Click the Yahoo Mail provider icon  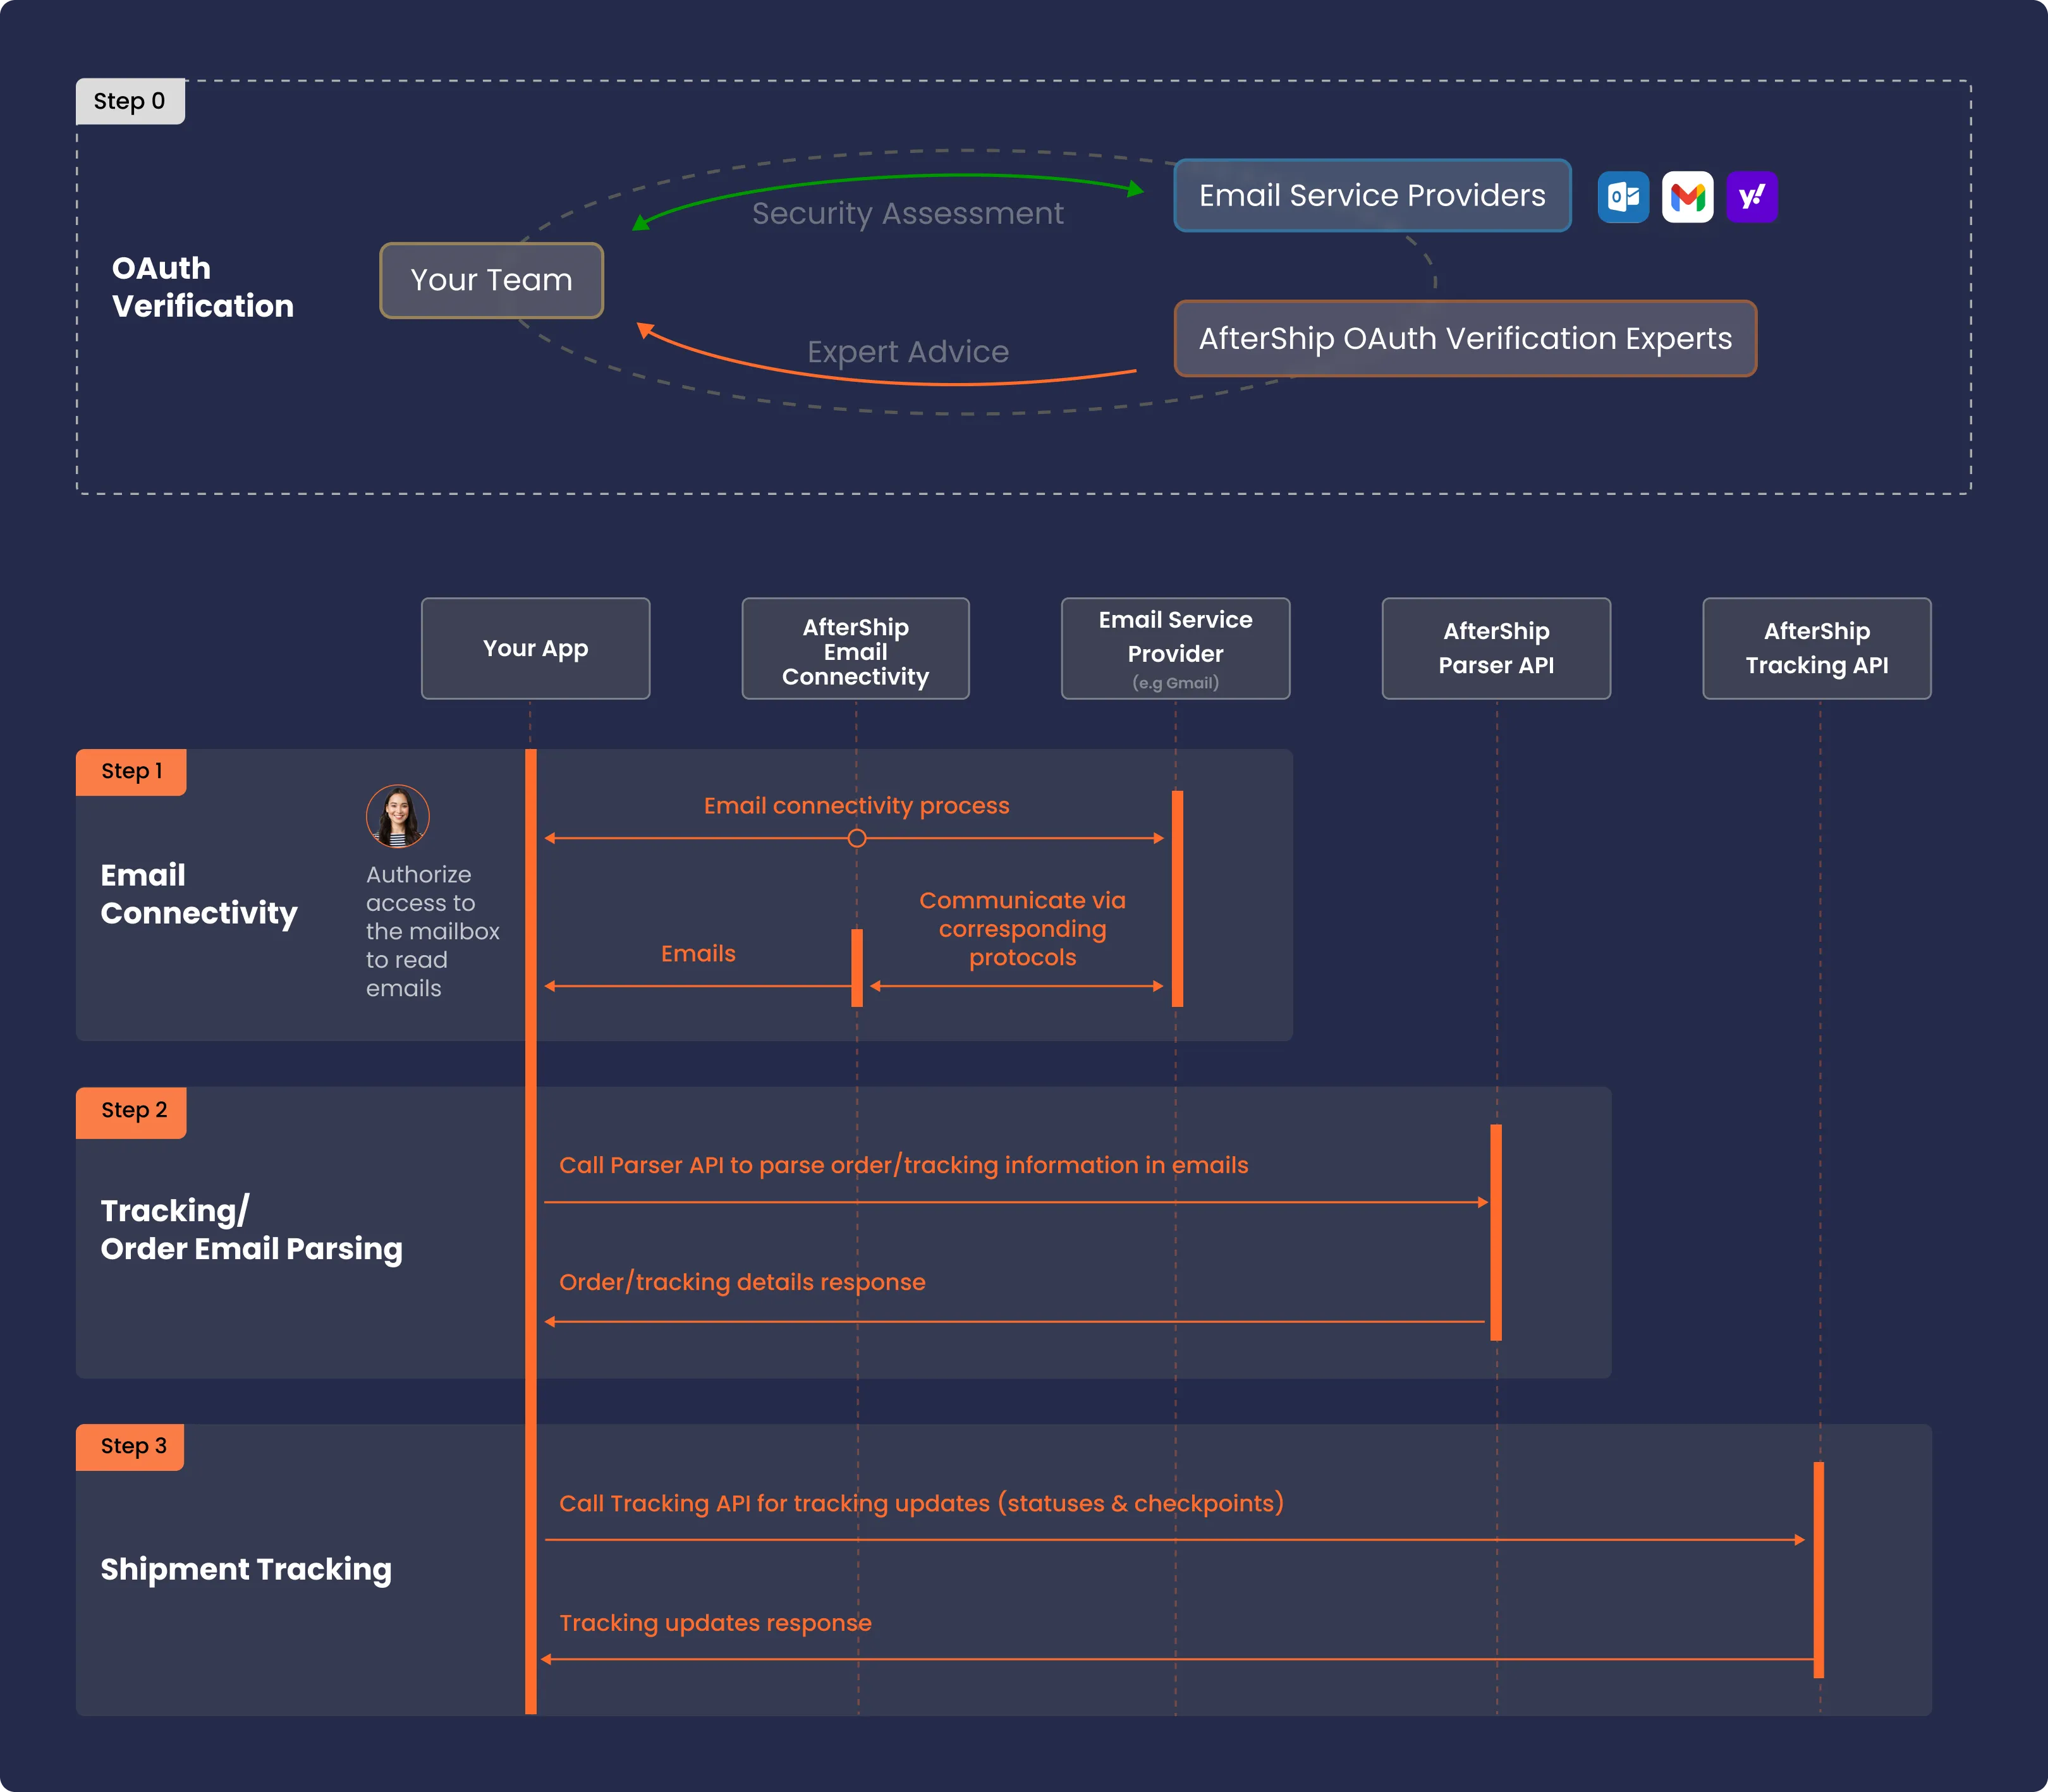[1752, 197]
